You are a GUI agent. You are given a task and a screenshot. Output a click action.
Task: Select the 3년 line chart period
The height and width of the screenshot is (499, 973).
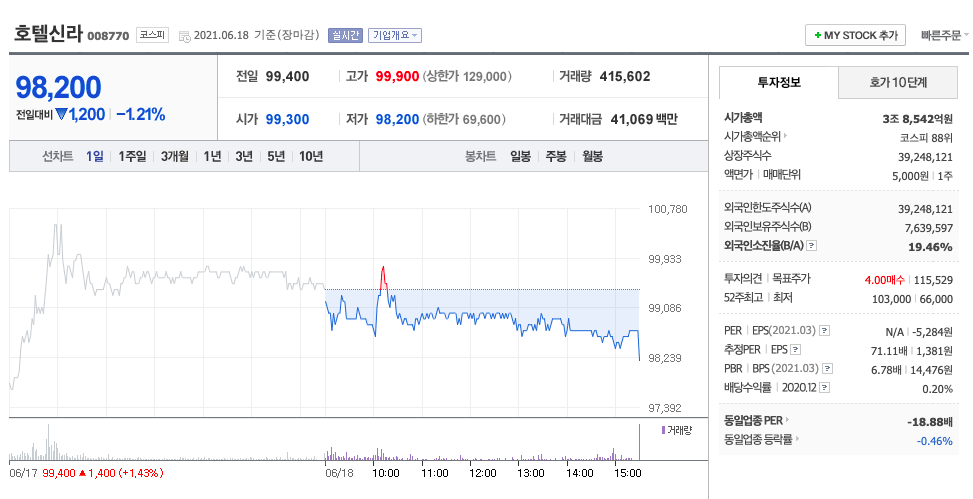[244, 156]
